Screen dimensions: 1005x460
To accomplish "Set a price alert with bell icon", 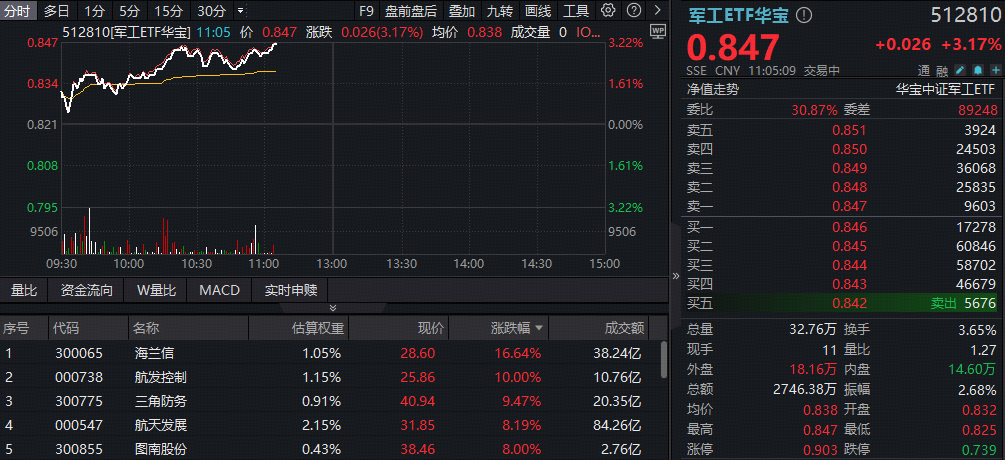I will [x=977, y=71].
